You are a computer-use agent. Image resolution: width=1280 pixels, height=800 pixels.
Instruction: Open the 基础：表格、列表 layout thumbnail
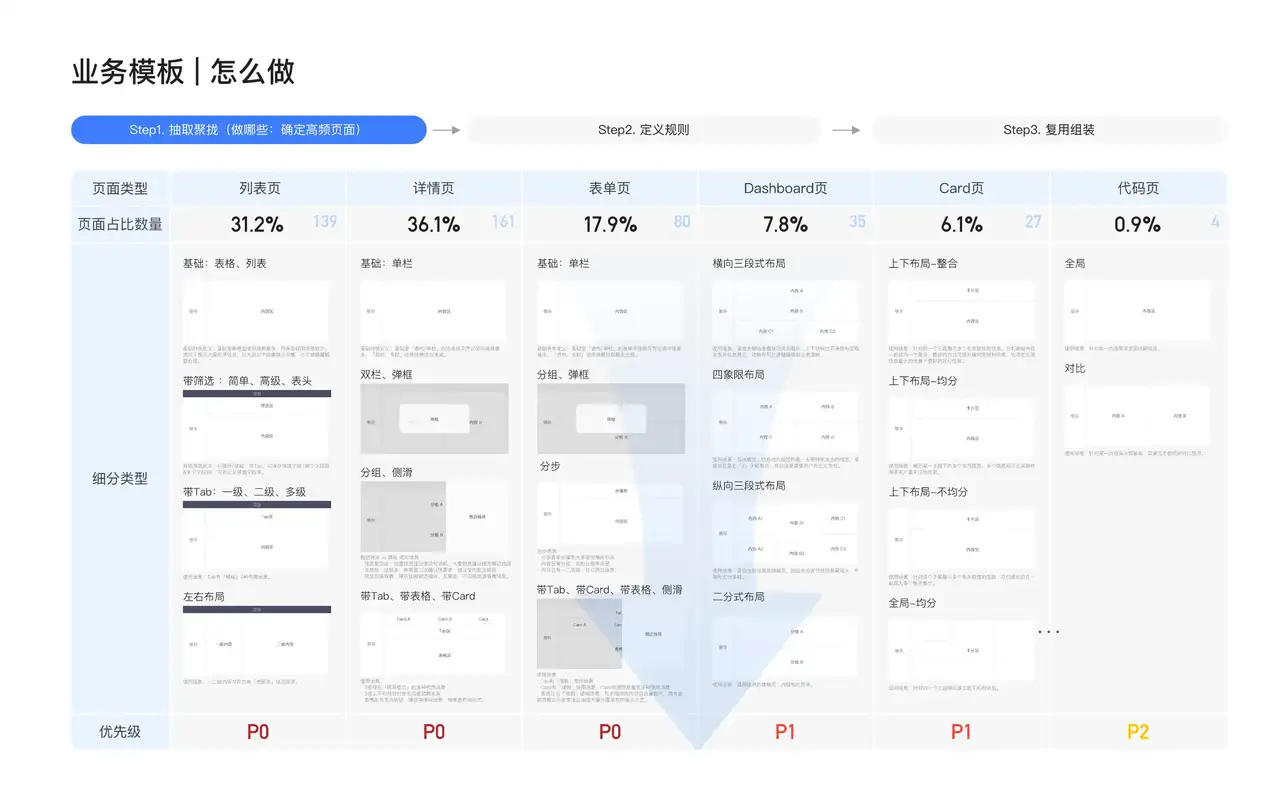[x=256, y=311]
